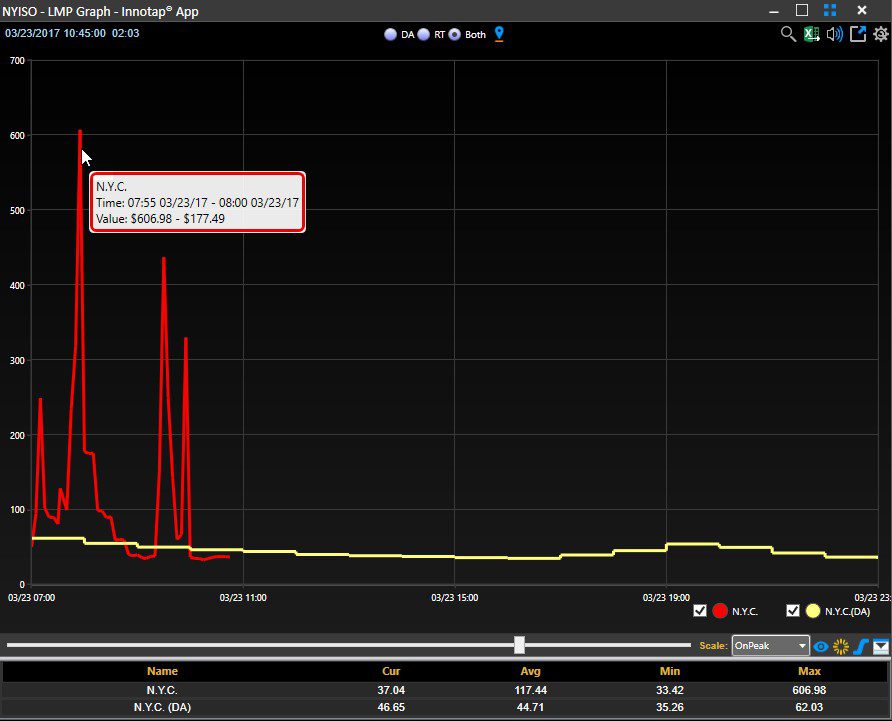Click the 03/23 11:00 axis label
Viewport: 892px width, 721px height.
click(x=243, y=598)
